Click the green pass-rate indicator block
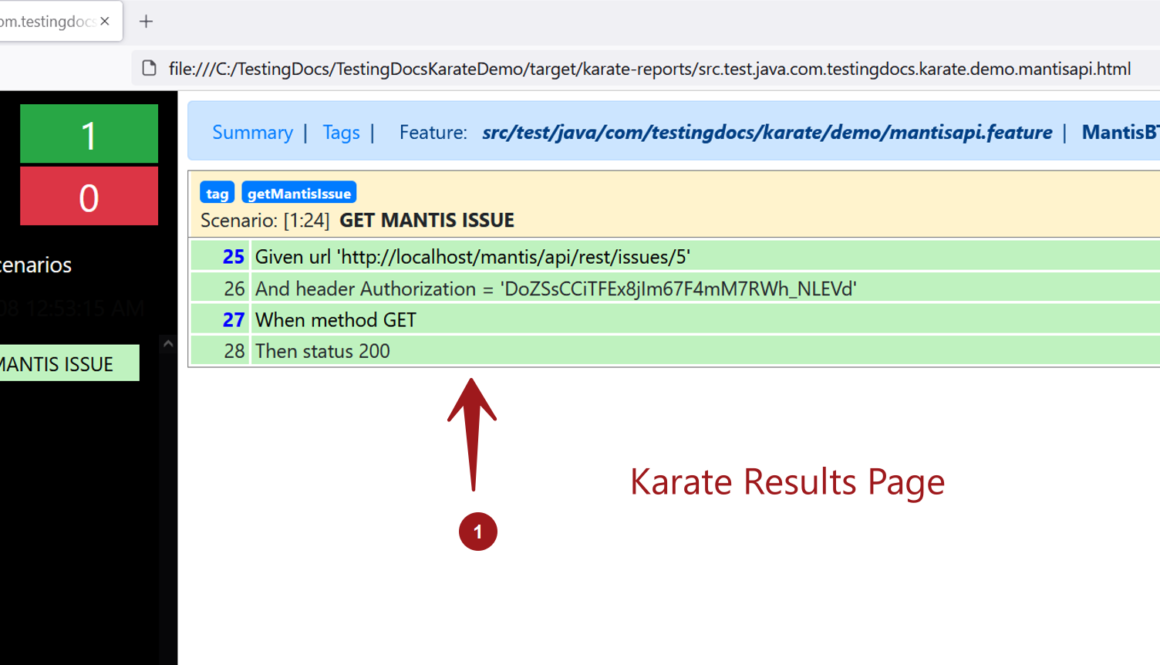The image size is (1160, 665). [88, 133]
